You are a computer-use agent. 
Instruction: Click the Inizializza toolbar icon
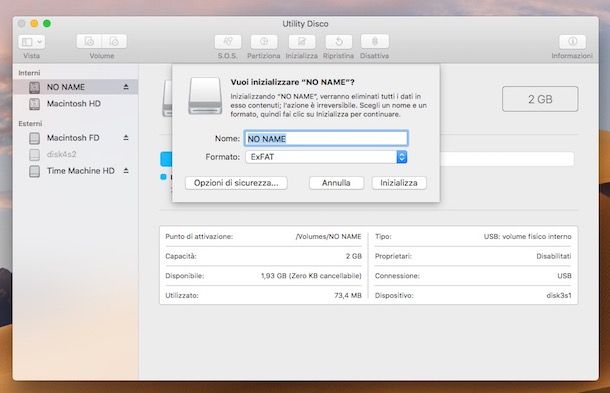coord(301,42)
